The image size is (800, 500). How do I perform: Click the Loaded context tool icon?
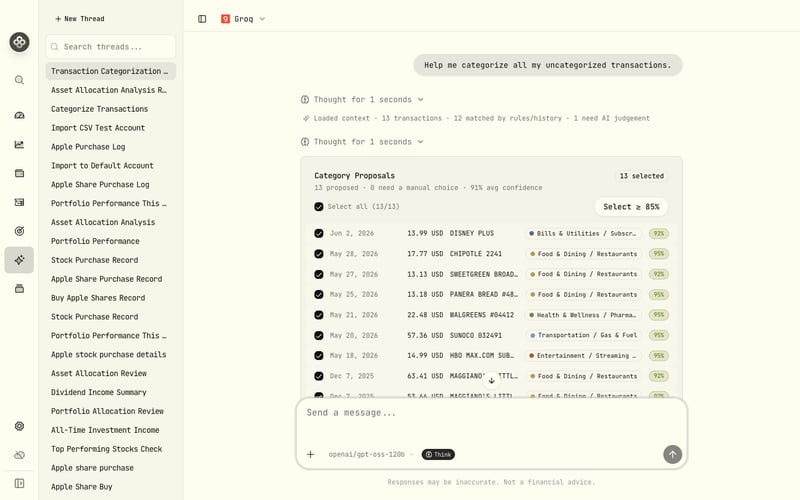[306, 118]
